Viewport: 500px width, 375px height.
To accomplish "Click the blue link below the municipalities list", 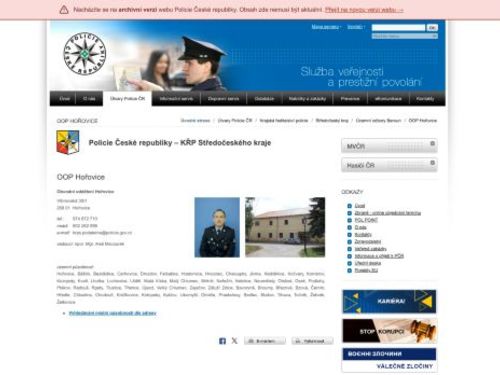I will coord(113,313).
